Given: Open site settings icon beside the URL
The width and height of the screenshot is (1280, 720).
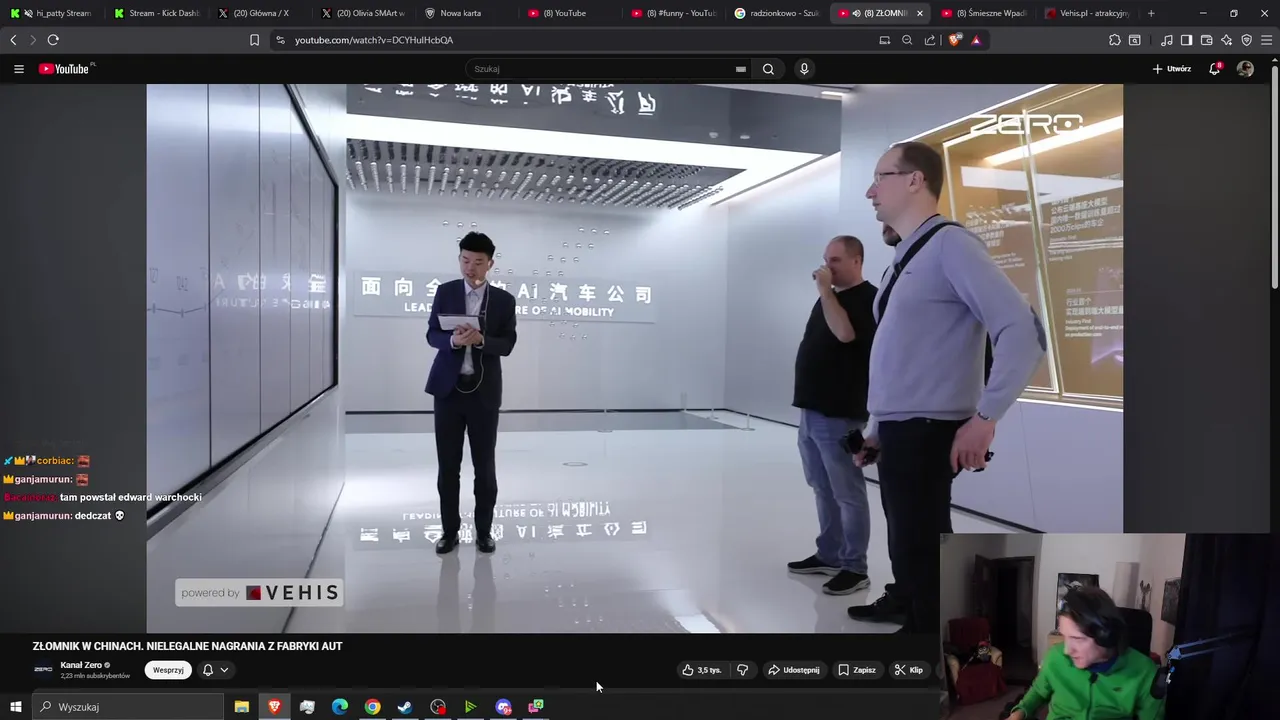Looking at the screenshot, I should 280,40.
